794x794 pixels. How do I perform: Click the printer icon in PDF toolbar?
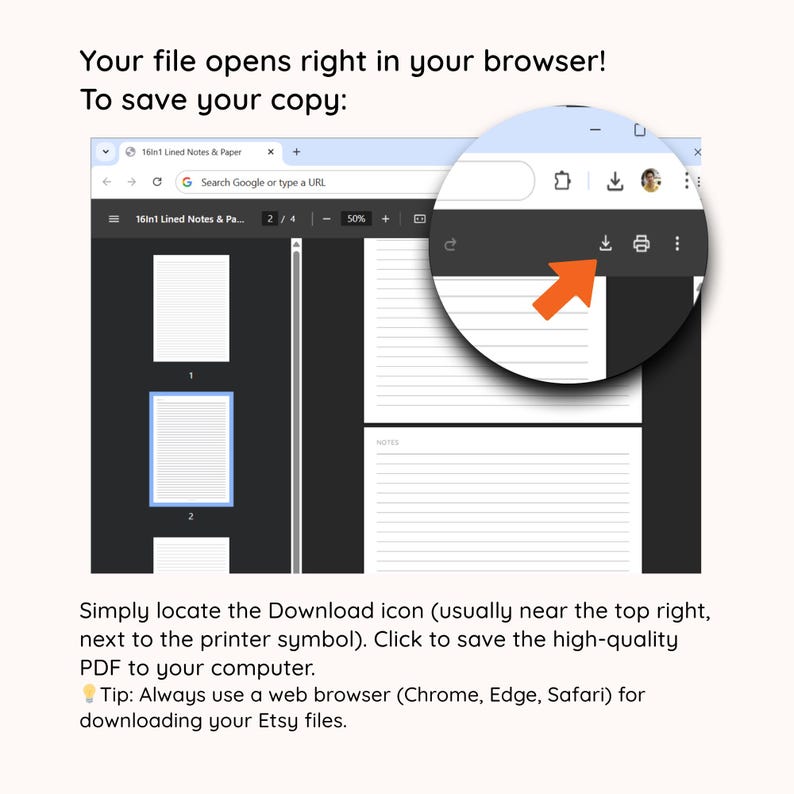coord(641,244)
